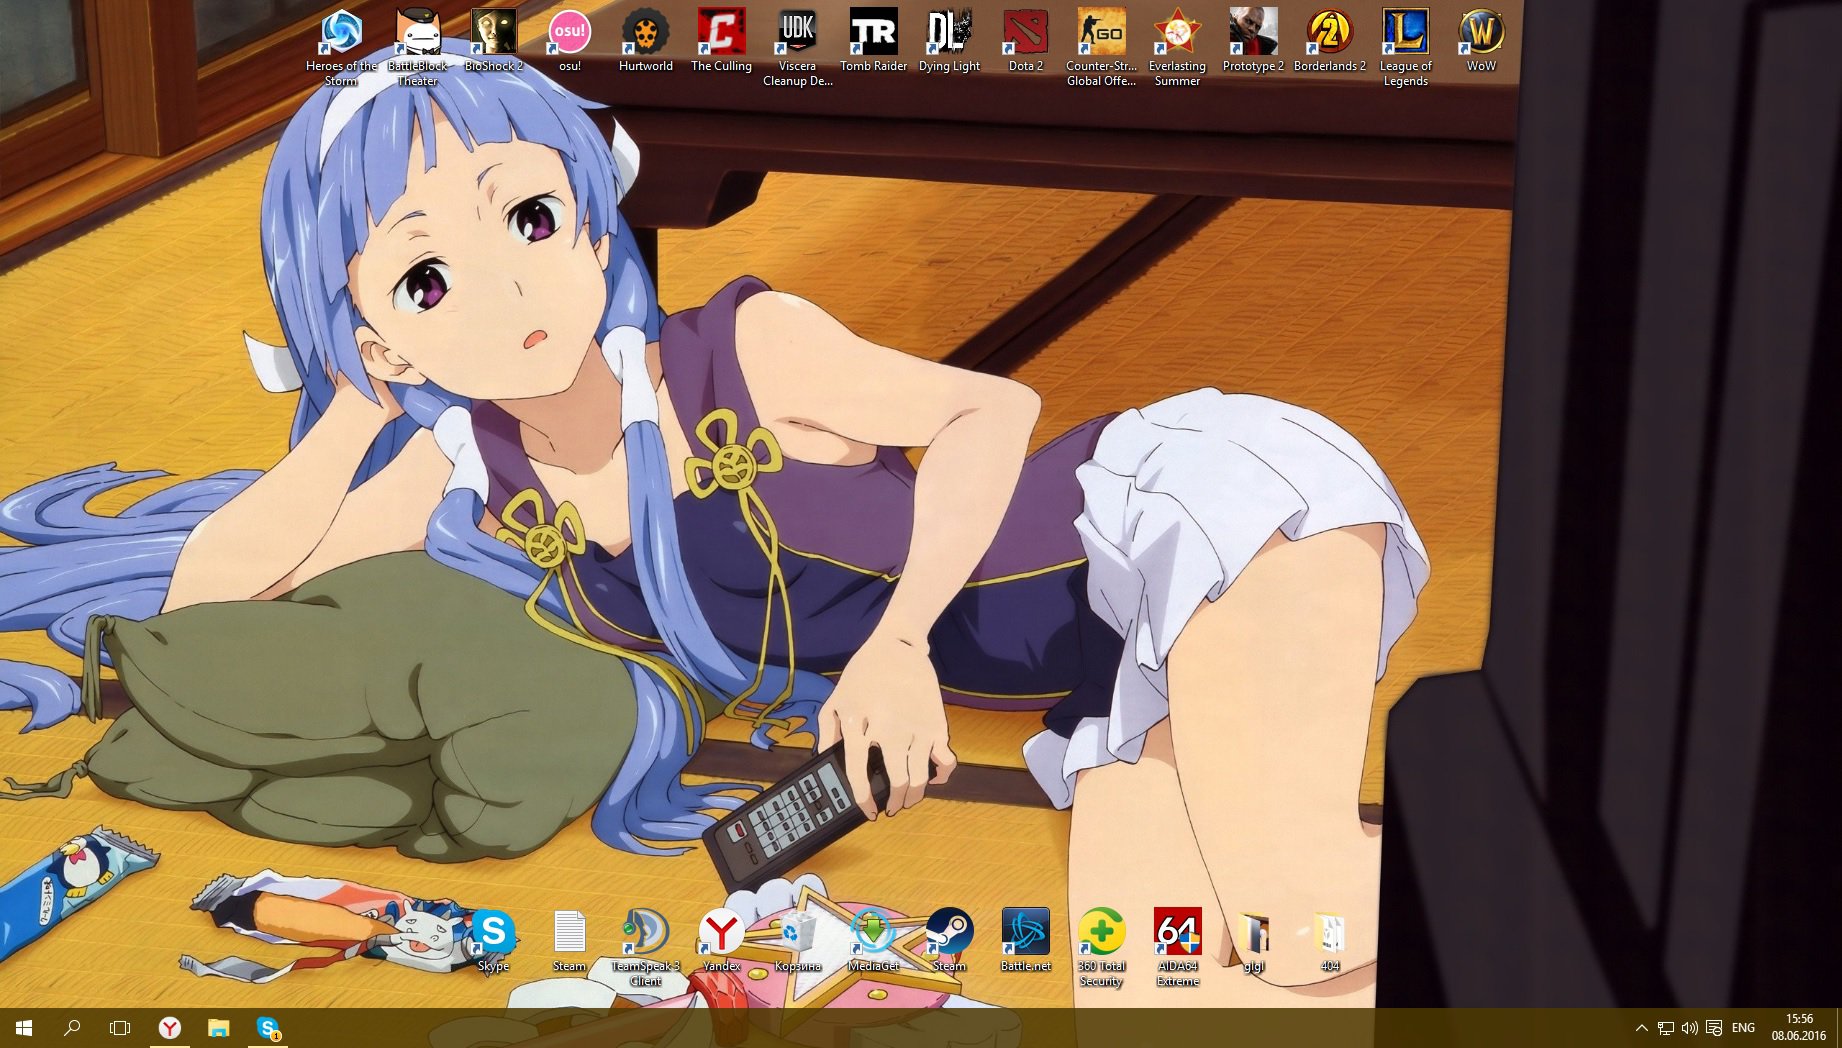Viewport: 1842px width, 1048px height.
Task: Open Viscera Cleanup Detail shortcut
Action: 797,47
